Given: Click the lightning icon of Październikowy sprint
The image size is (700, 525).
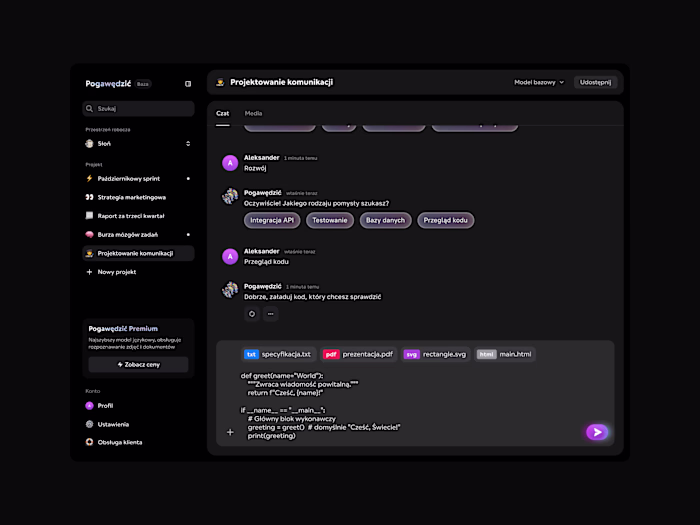Looking at the screenshot, I should [89, 179].
